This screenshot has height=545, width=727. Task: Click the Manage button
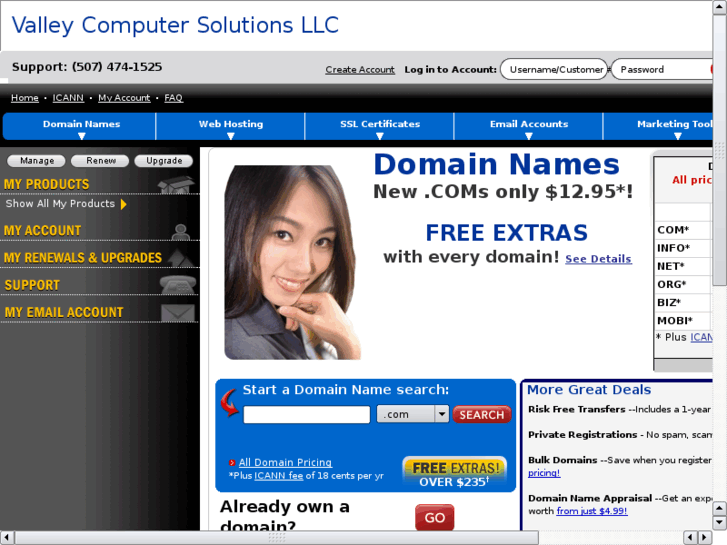[36, 161]
